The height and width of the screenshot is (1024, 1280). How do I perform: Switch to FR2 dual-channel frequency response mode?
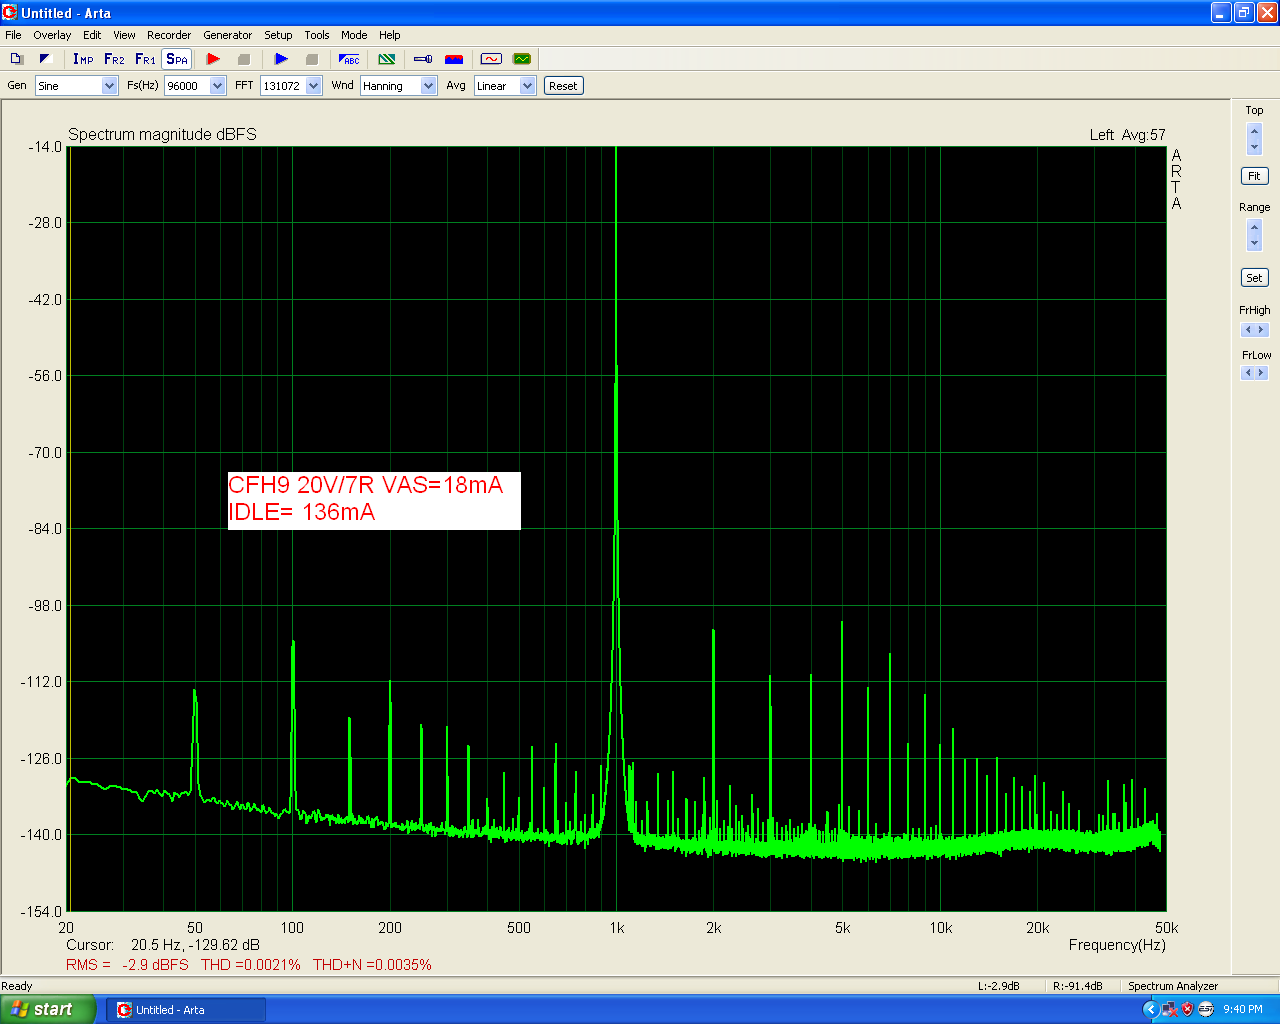pyautogui.click(x=114, y=59)
